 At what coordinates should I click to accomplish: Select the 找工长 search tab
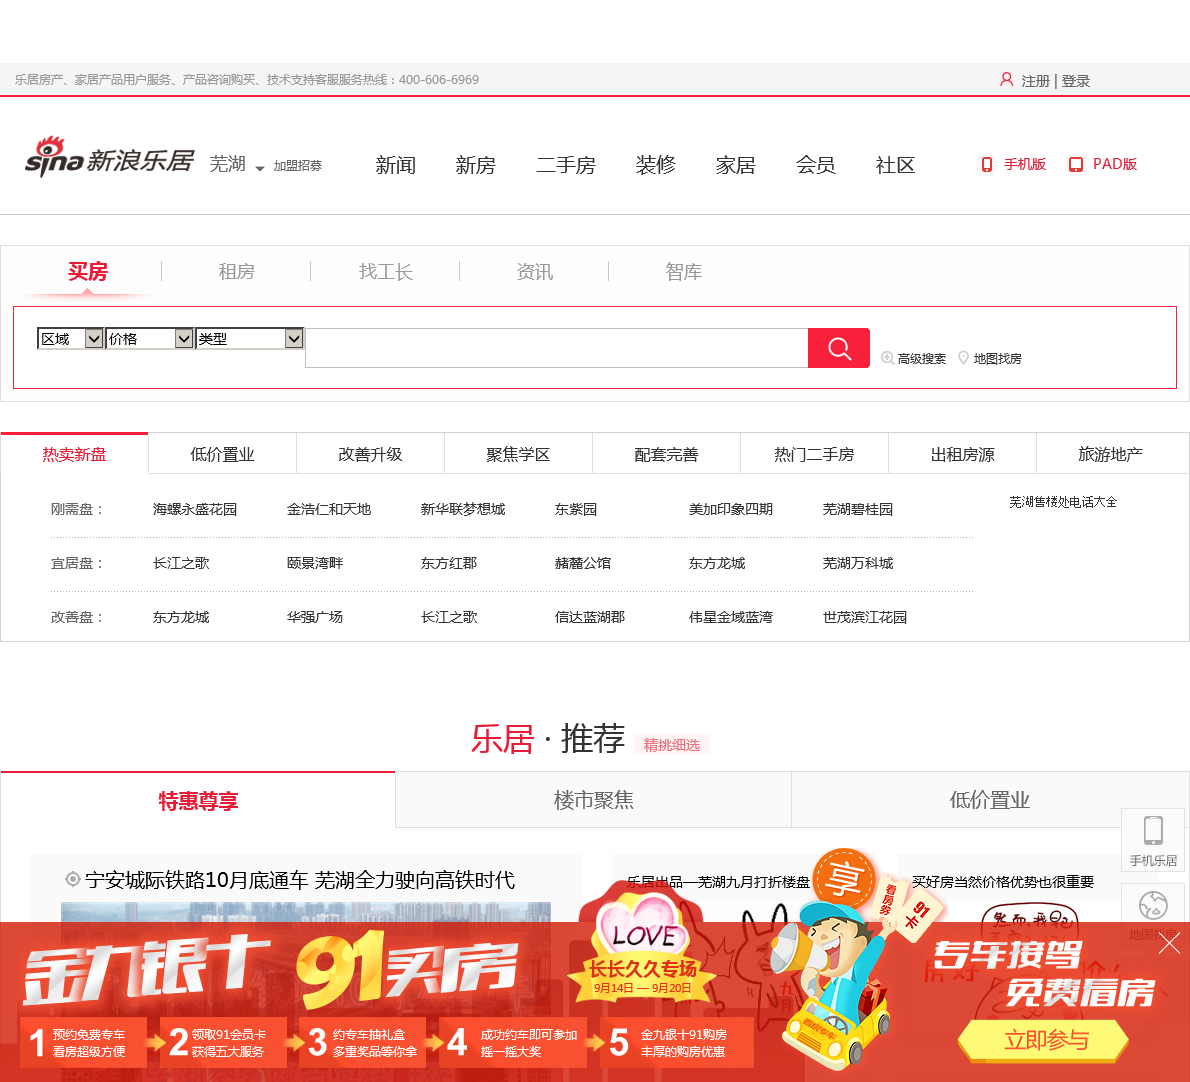tap(386, 272)
